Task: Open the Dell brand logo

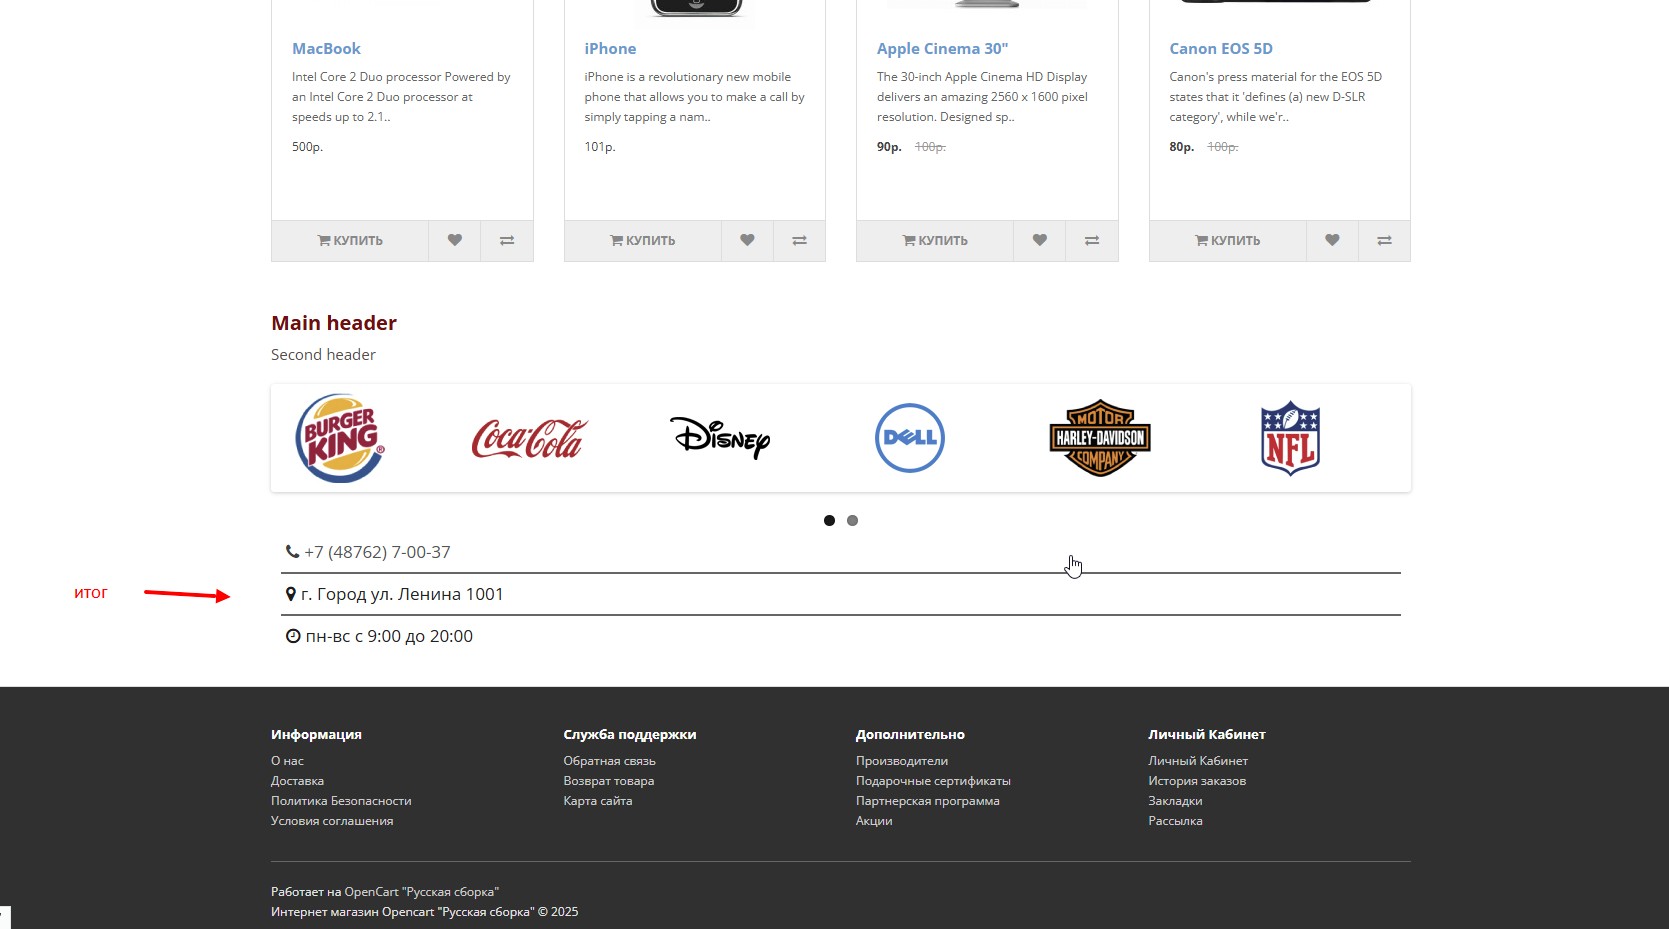Action: point(910,438)
